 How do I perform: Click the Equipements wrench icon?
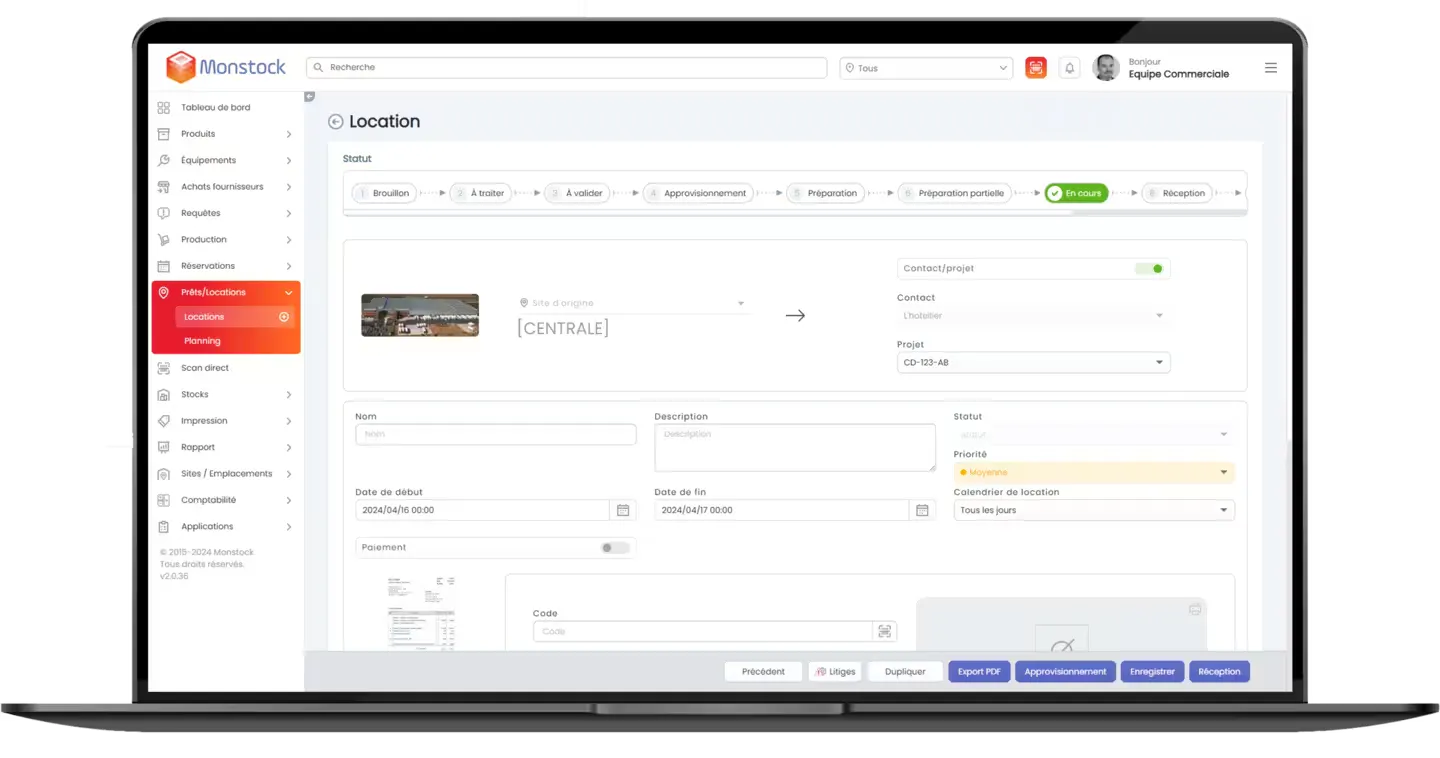(164, 160)
